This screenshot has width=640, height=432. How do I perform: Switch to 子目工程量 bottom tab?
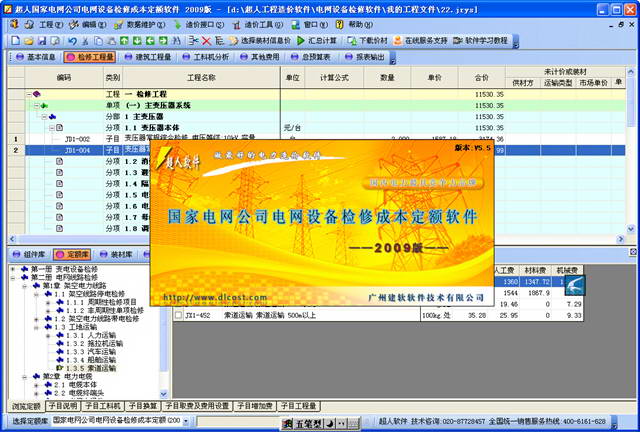point(299,406)
